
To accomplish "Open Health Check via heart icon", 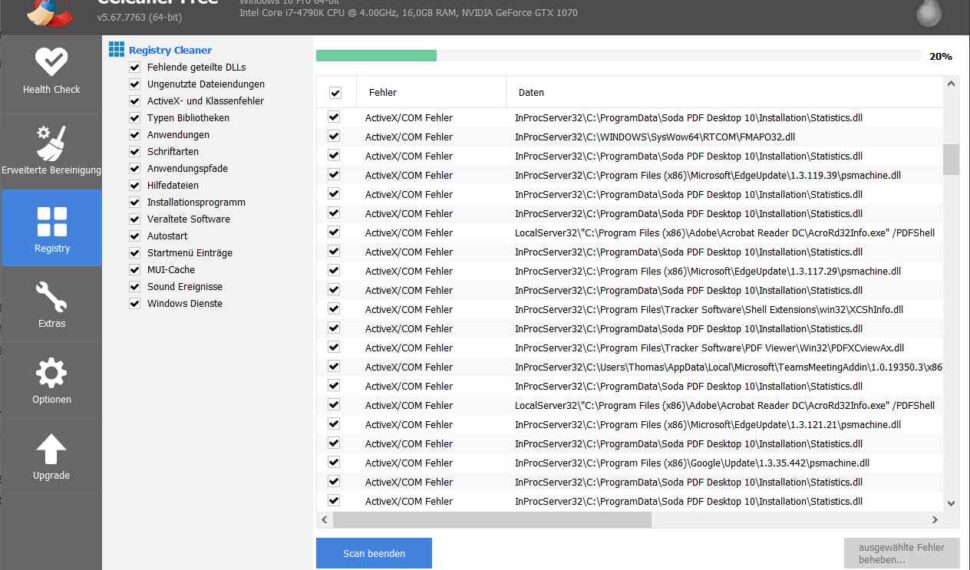I will click(51, 61).
